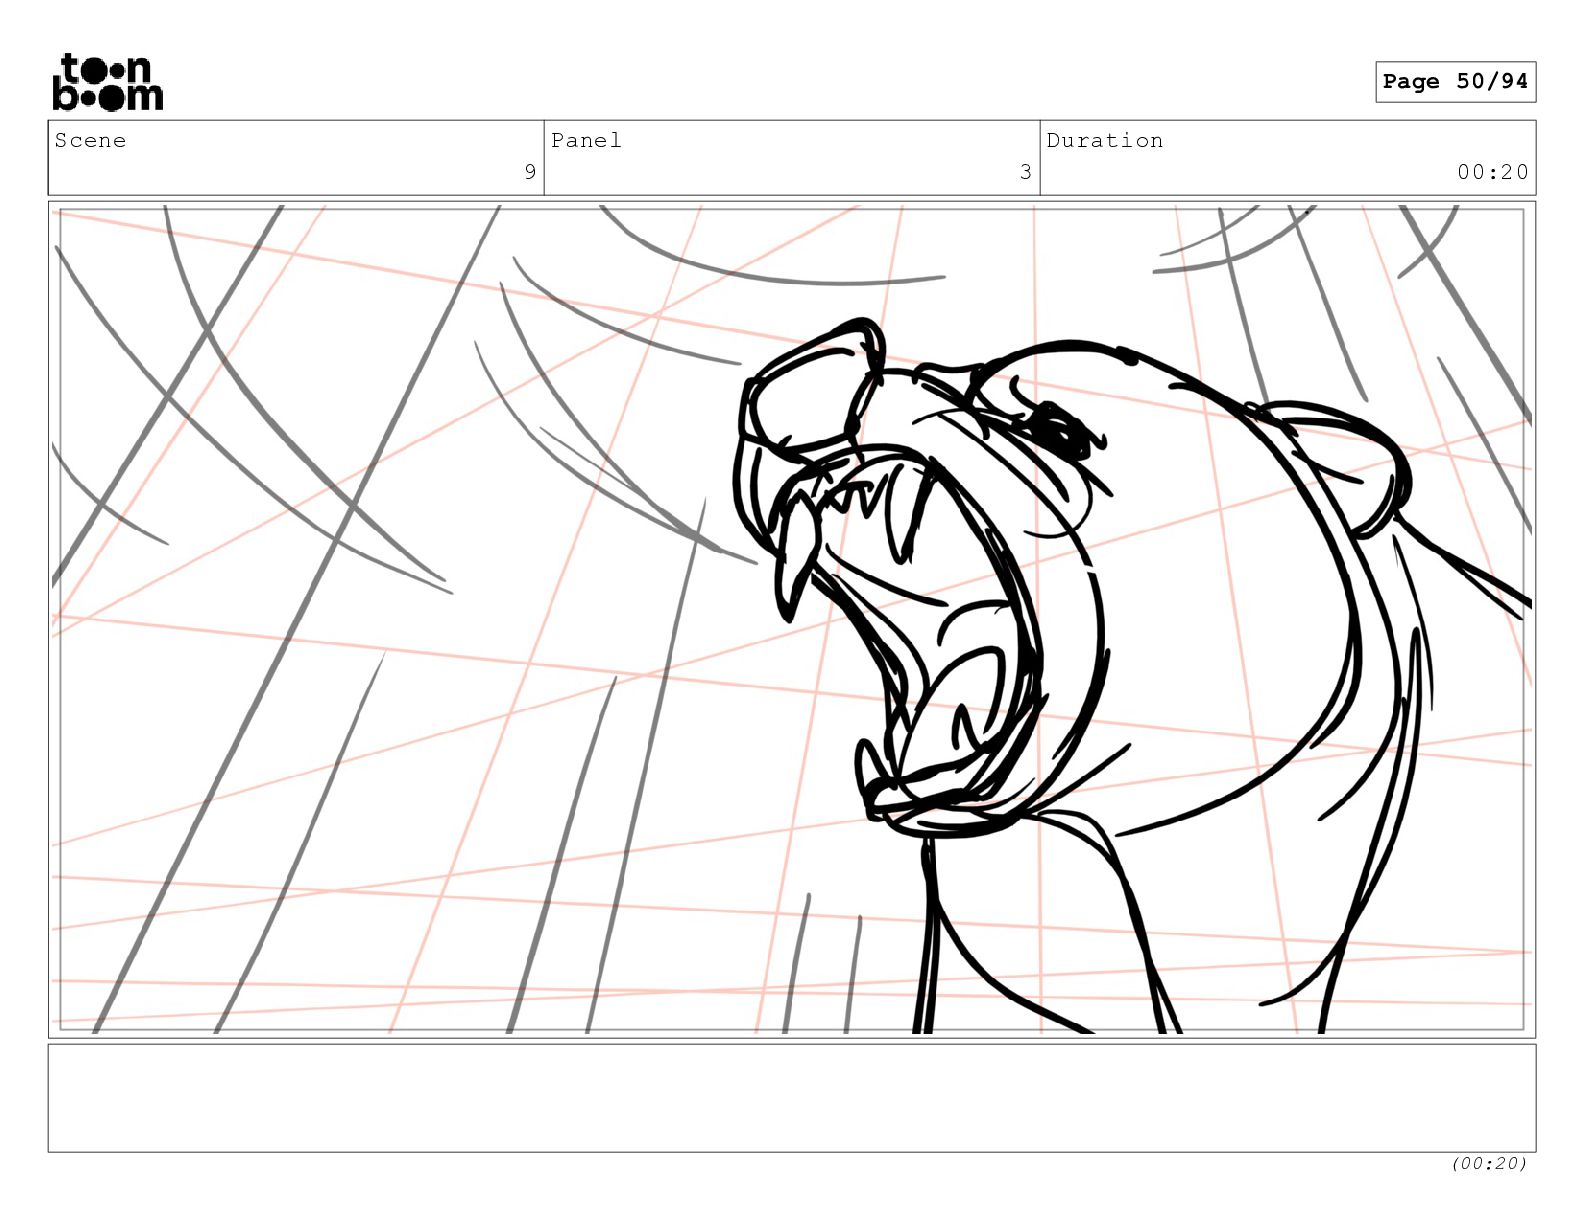Click the (00:20) timecode at bottom right

(1489, 1163)
